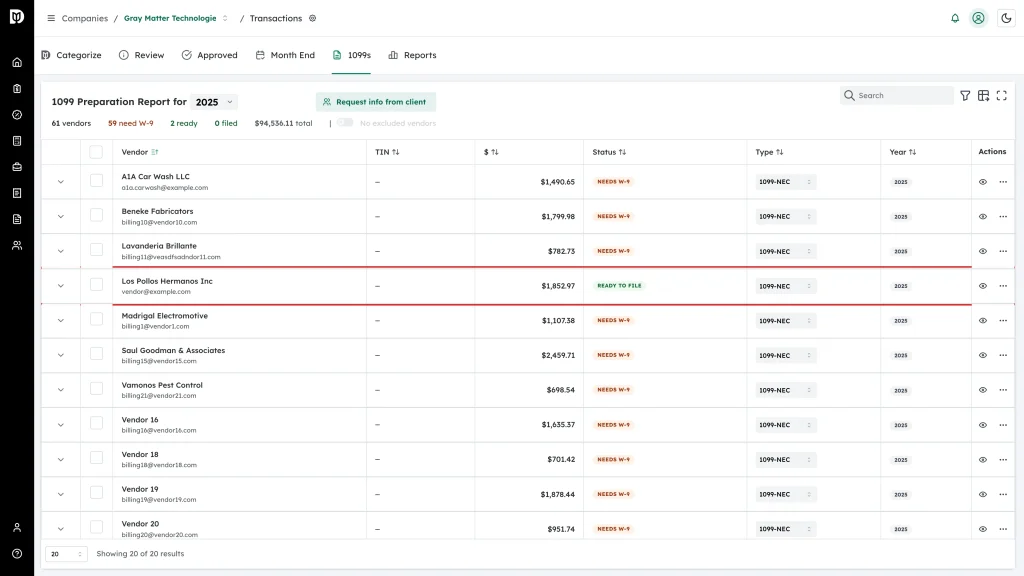This screenshot has height=576, width=1024.
Task: Switch to the Categorize tab
Action: 71,56
